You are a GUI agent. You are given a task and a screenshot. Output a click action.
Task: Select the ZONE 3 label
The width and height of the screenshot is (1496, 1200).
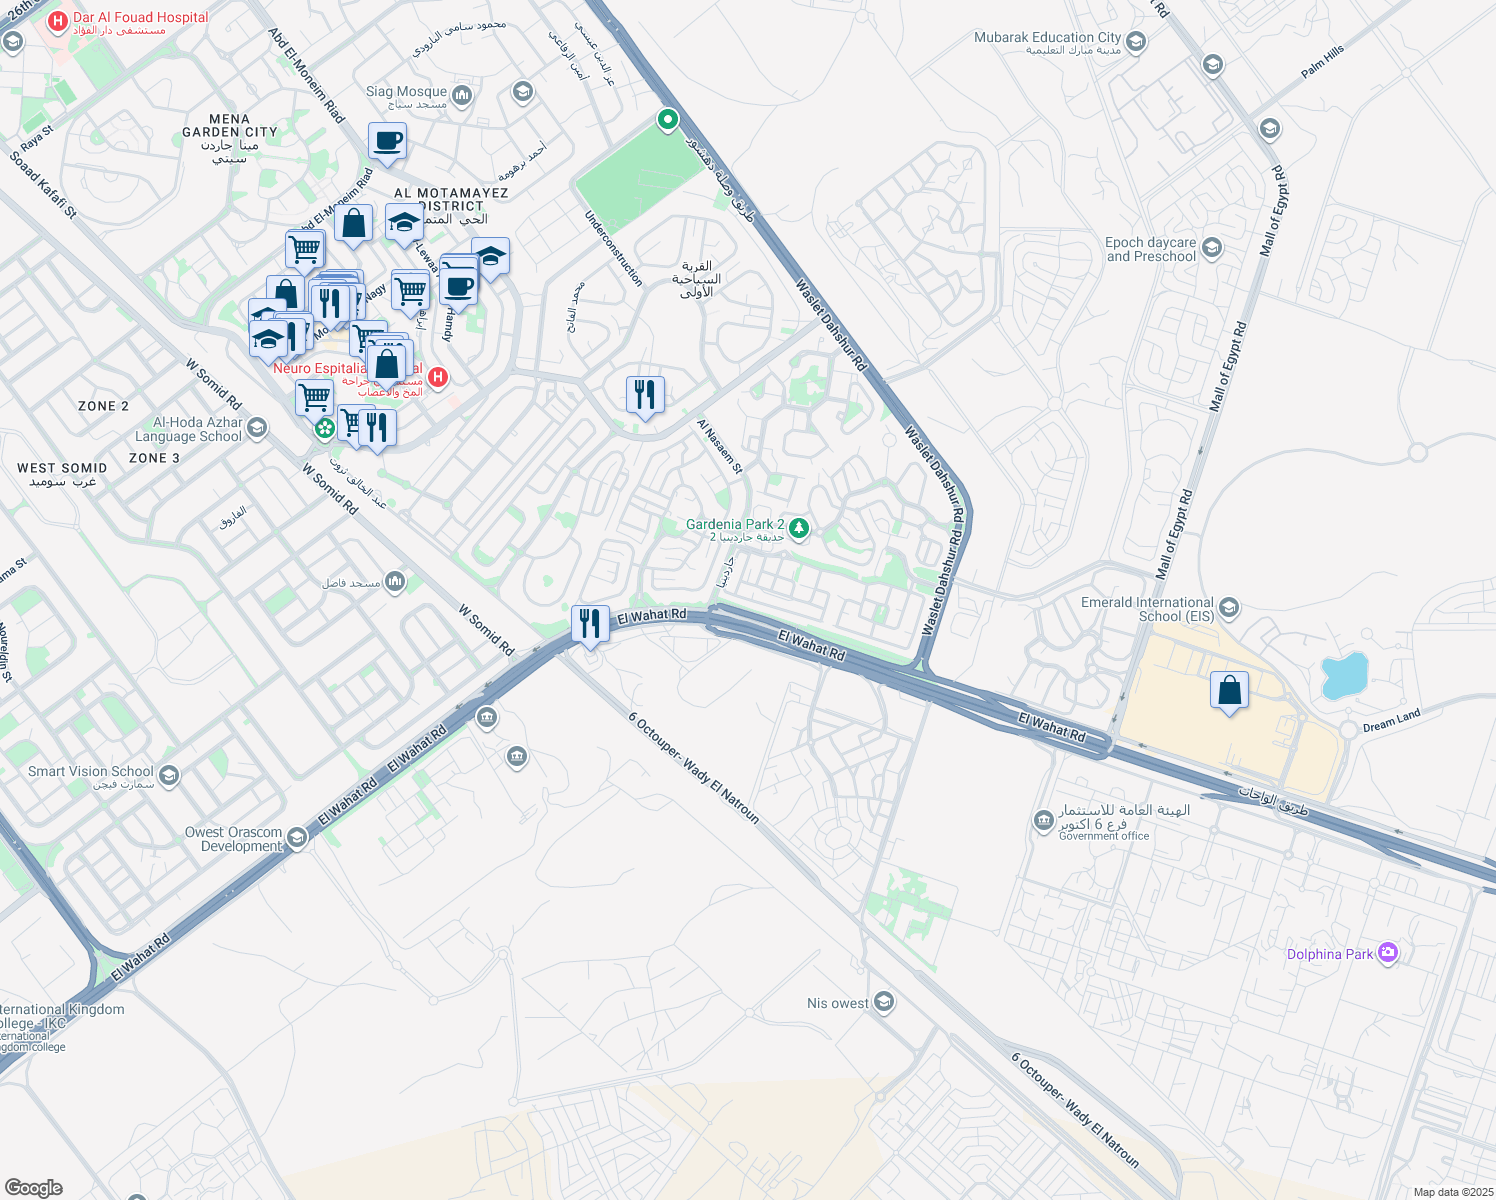point(154,458)
